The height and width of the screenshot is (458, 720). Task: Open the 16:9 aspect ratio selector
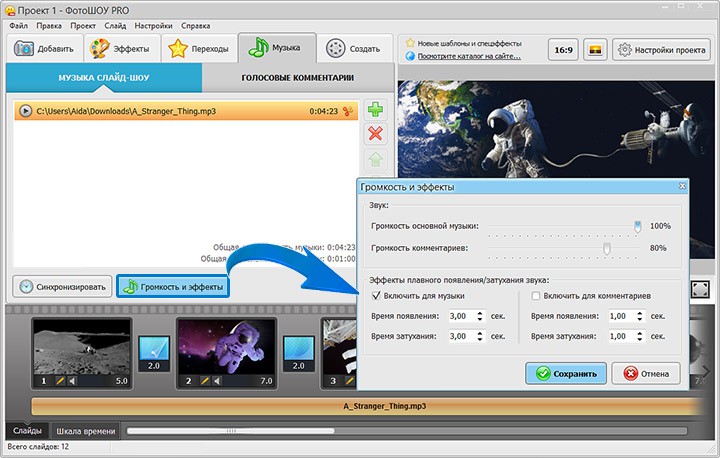coord(563,50)
